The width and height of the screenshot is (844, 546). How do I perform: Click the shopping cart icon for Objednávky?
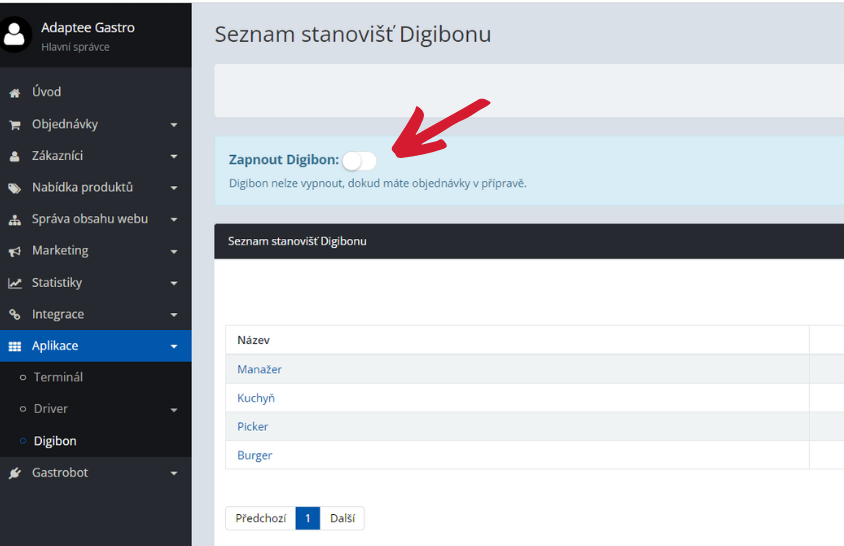coord(15,125)
